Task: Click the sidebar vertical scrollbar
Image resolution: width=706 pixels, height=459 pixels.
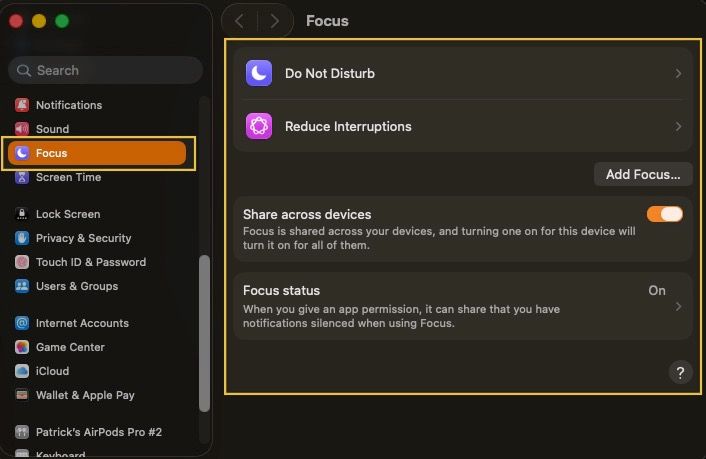Action: [204, 333]
